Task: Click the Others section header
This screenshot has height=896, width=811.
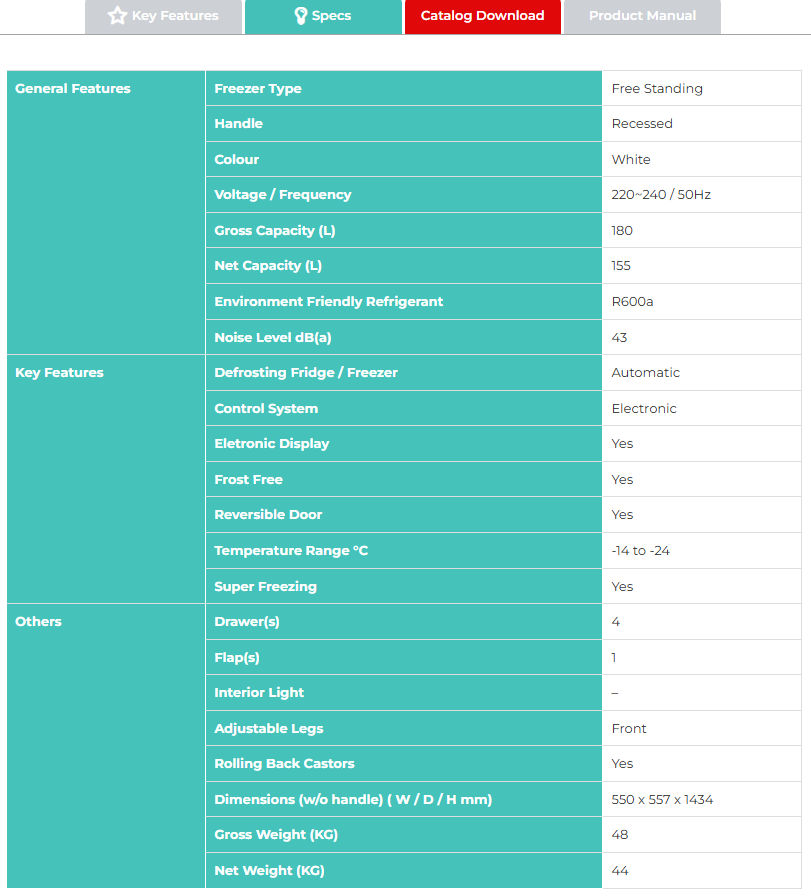Action: pos(38,622)
